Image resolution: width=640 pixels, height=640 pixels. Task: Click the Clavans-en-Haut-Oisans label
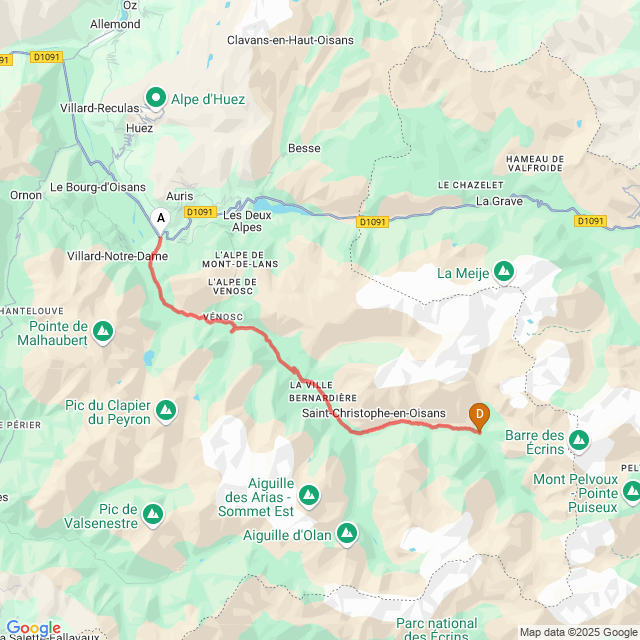pyautogui.click(x=290, y=40)
